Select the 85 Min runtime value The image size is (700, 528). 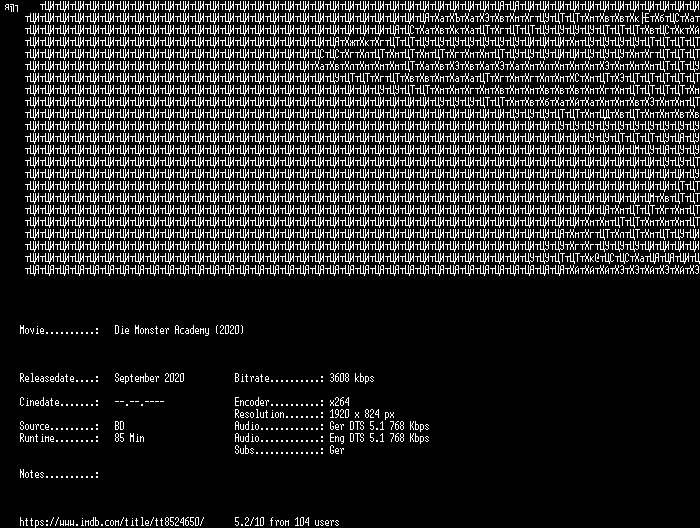[129, 438]
